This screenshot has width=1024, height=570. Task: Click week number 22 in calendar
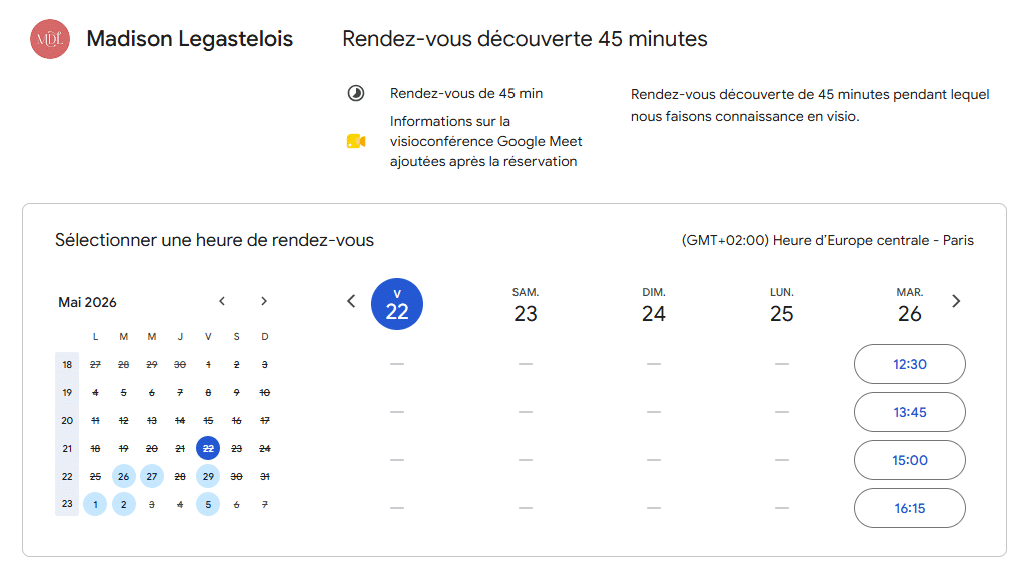(x=67, y=477)
